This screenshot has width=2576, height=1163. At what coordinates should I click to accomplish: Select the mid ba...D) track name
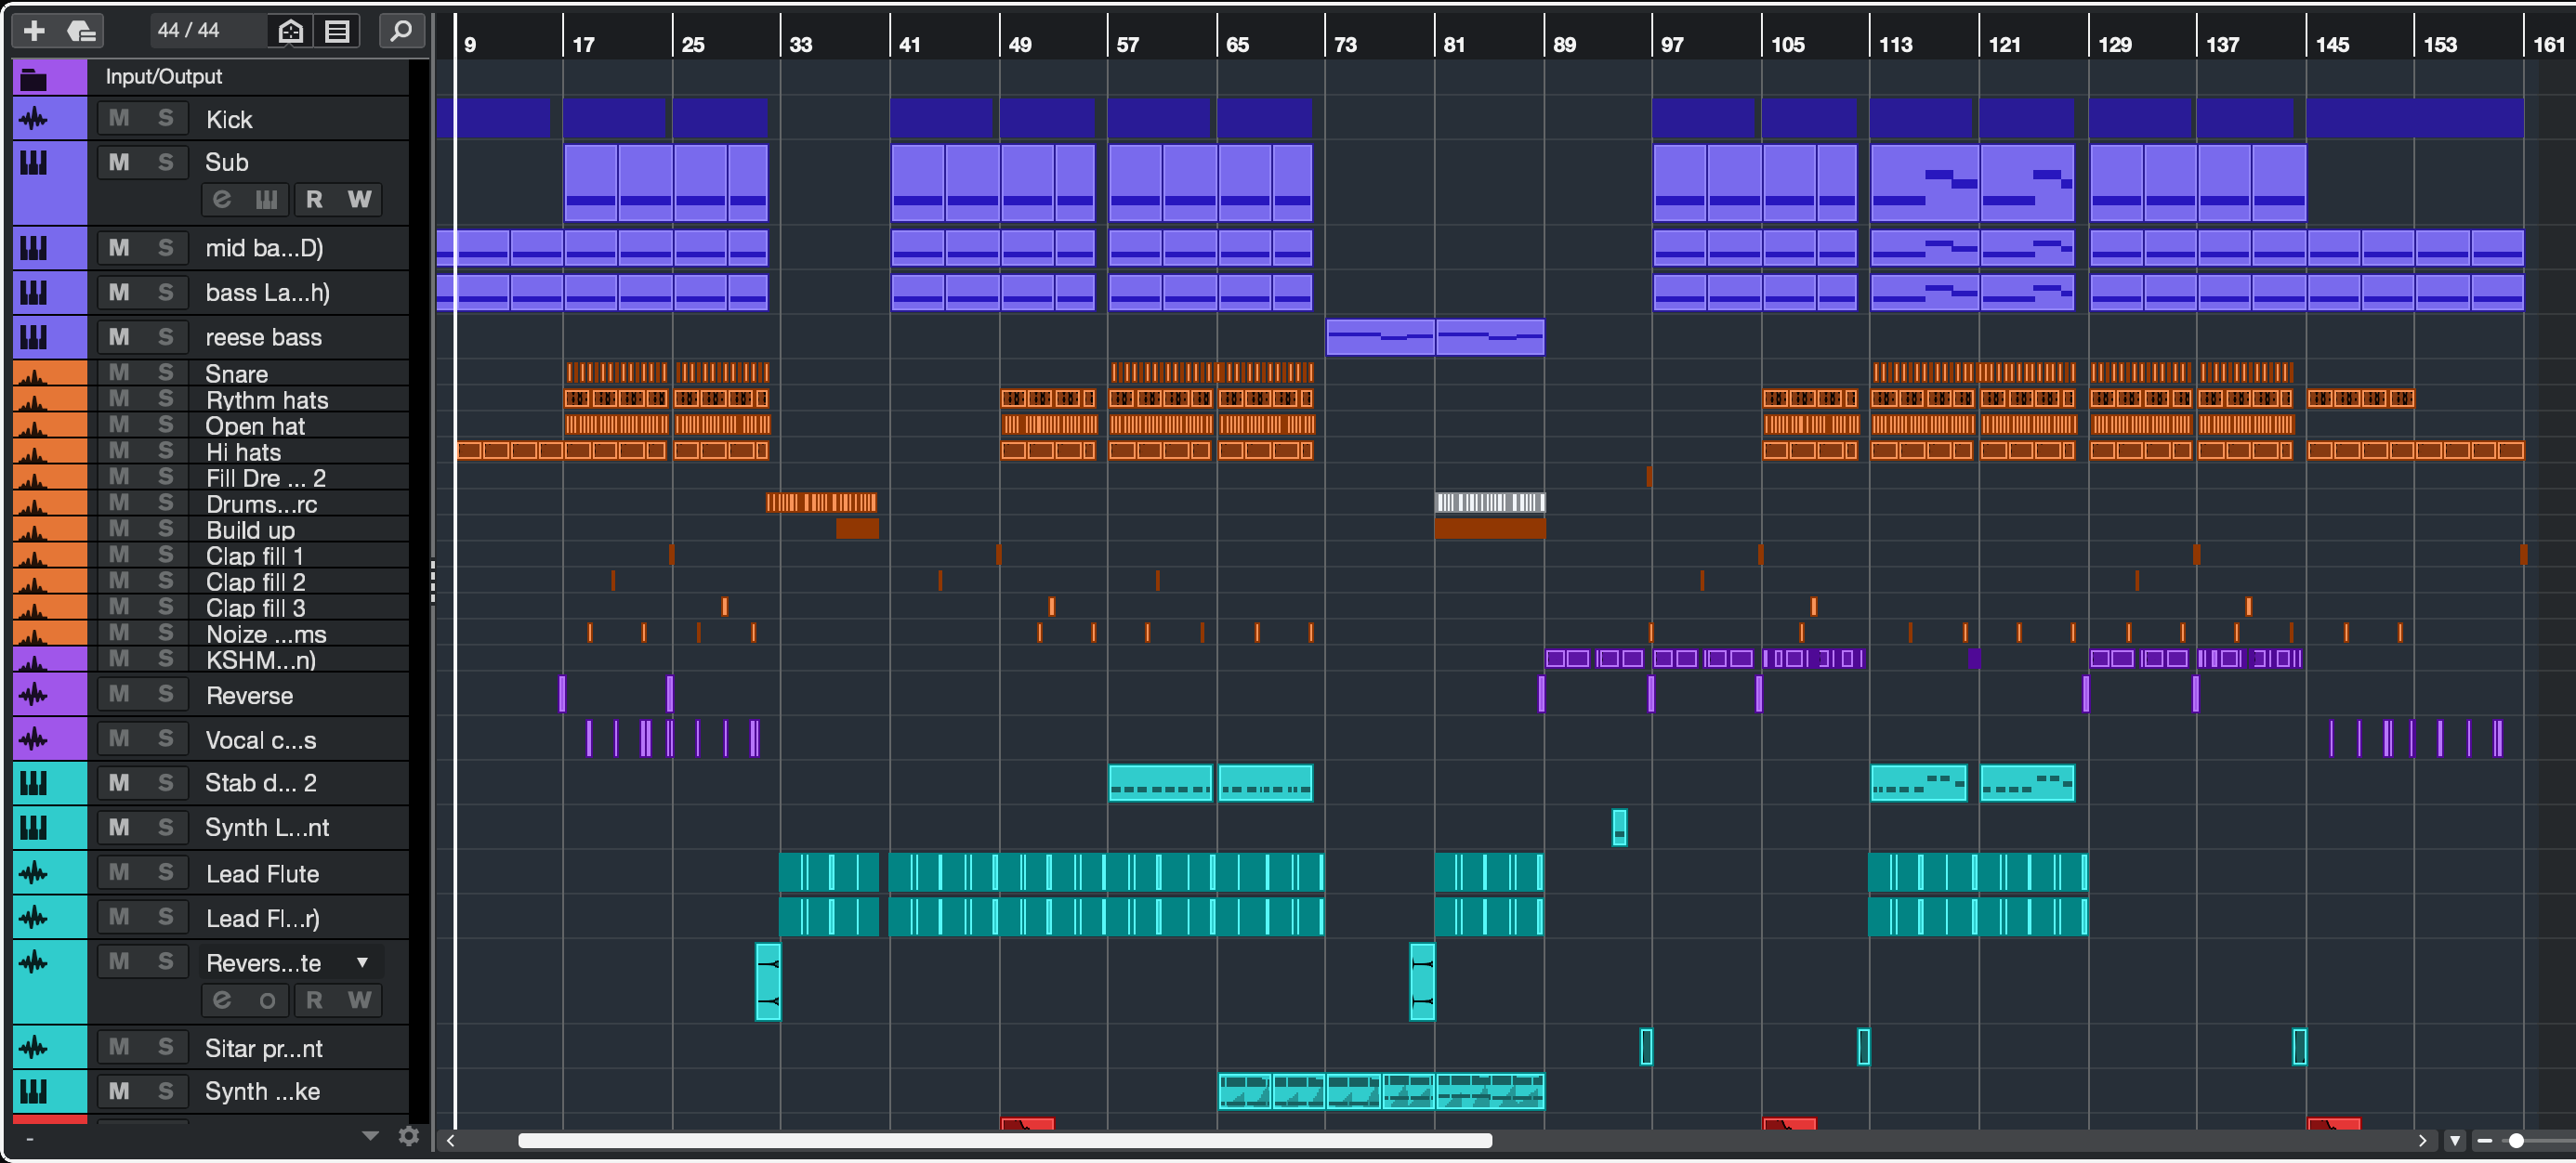264,248
